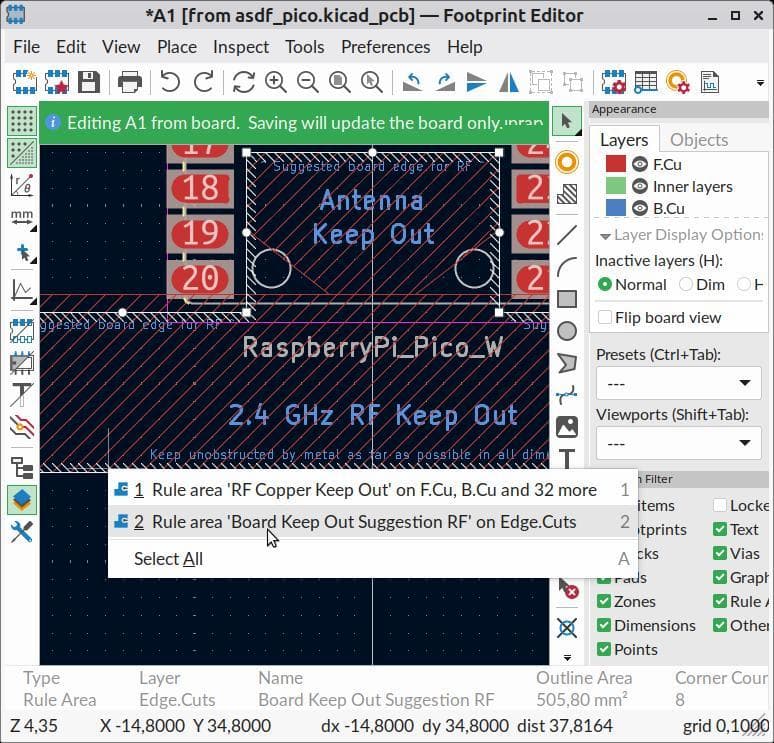
Task: Activate zoom to selection tool
Action: click(372, 82)
